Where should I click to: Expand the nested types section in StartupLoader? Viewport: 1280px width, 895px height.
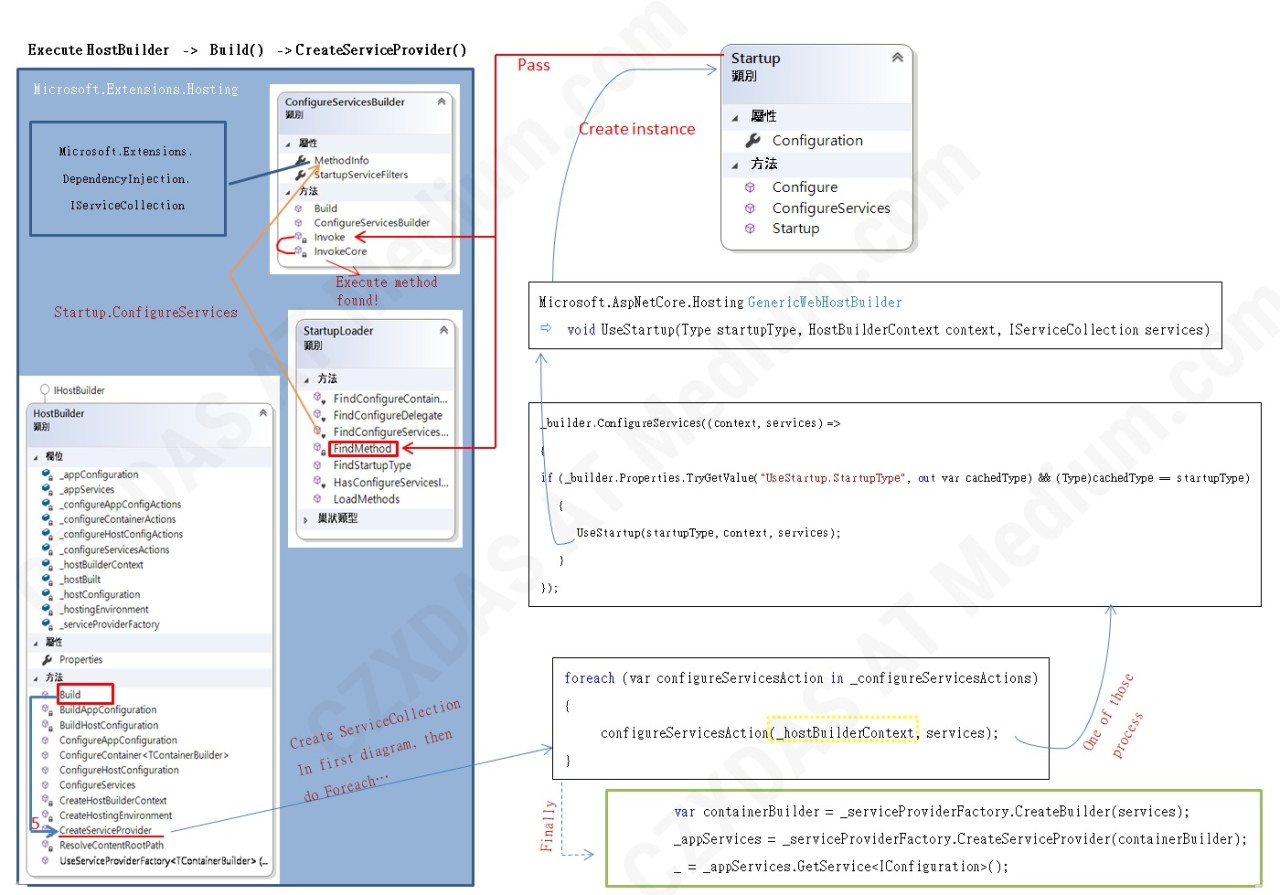[307, 519]
